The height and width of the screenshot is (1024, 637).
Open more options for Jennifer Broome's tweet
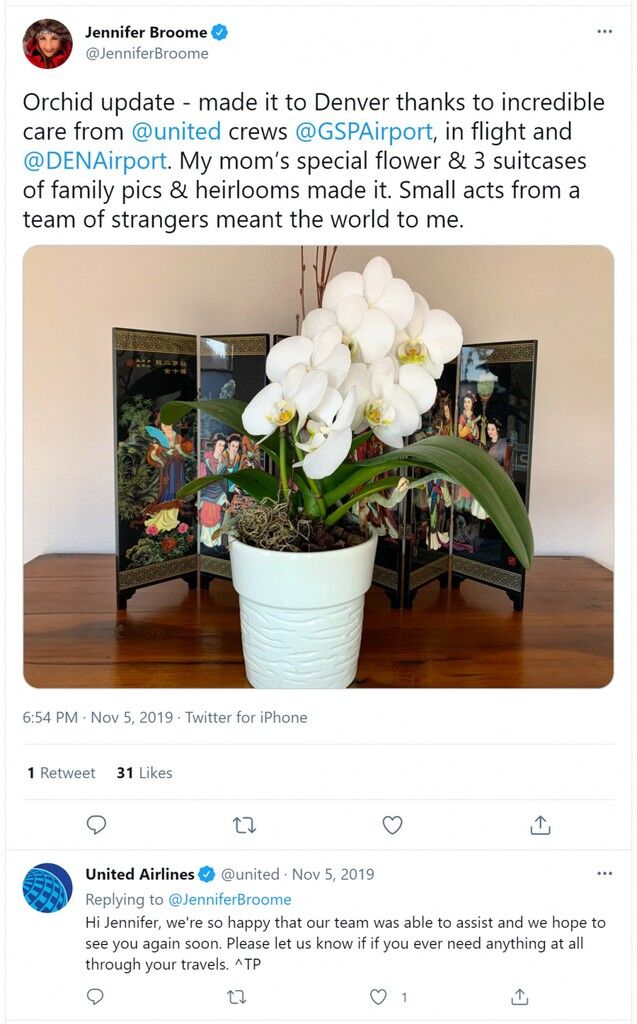tap(604, 31)
